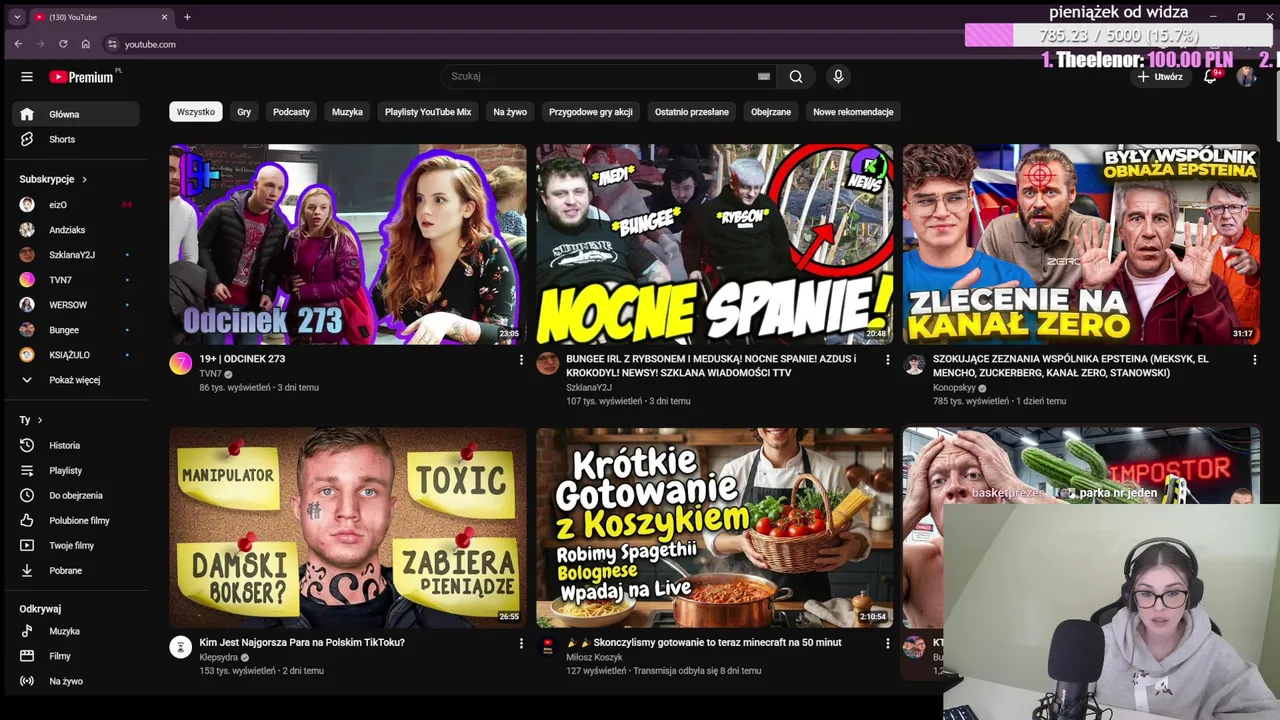The width and height of the screenshot is (1280, 720).
Task: Click the YouTube Premium logo
Action: tap(84, 77)
